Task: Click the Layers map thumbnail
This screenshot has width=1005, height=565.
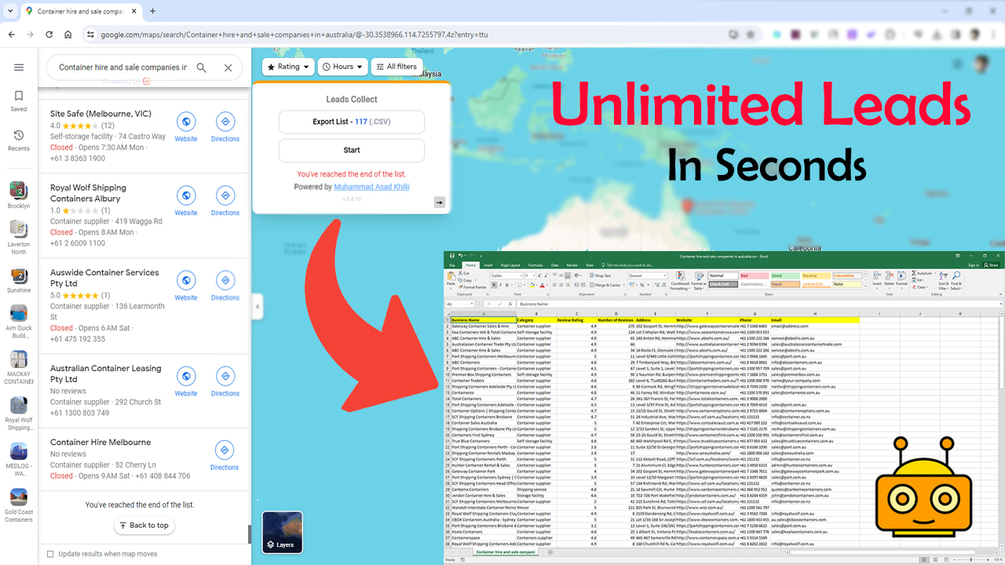Action: (282, 532)
